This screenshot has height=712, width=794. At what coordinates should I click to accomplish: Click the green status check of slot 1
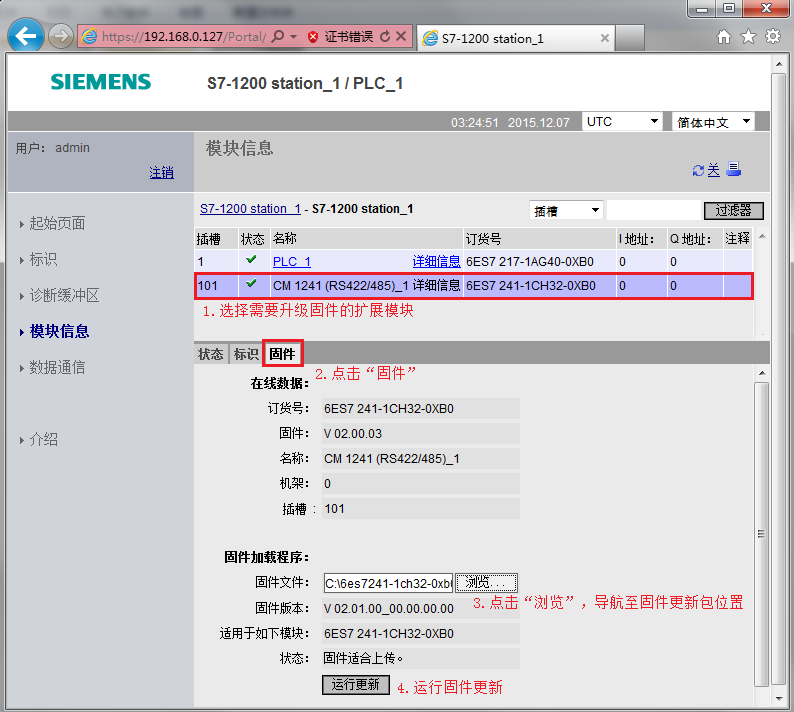251,260
